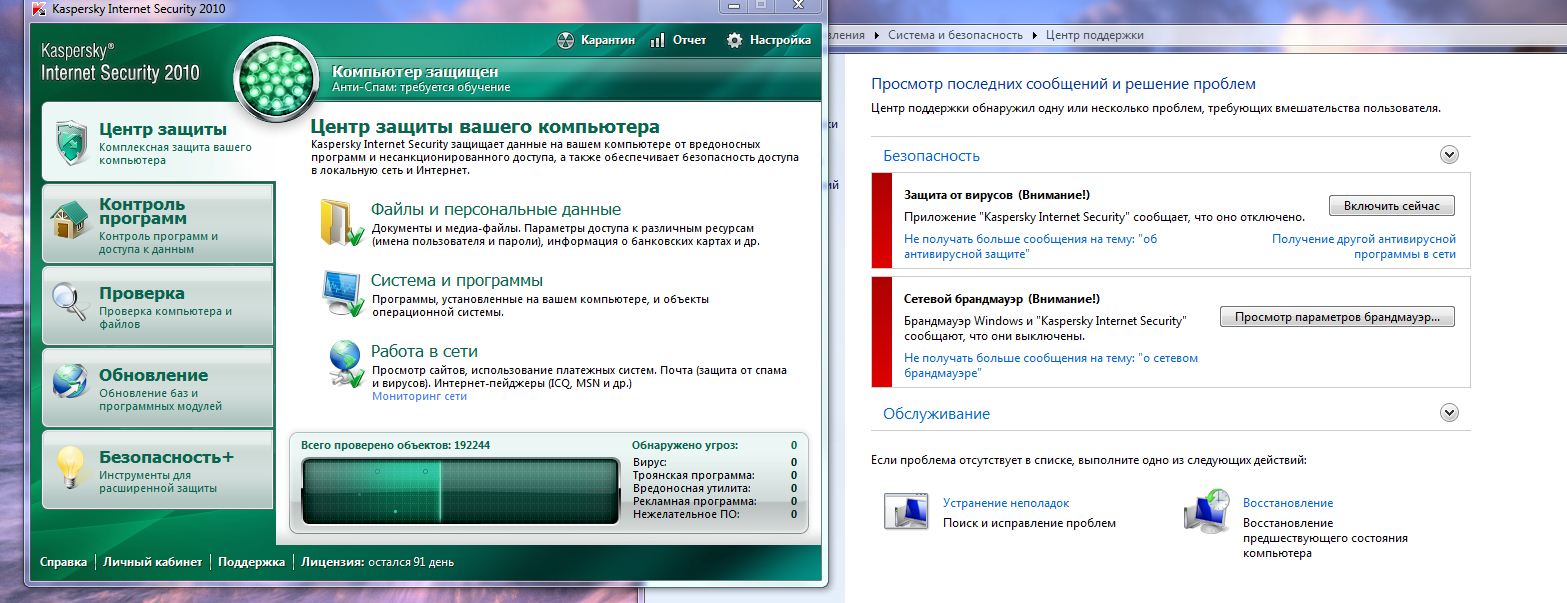The image size is (1567, 603).
Task: Click the Kaspersky window close button
Action: point(799,6)
